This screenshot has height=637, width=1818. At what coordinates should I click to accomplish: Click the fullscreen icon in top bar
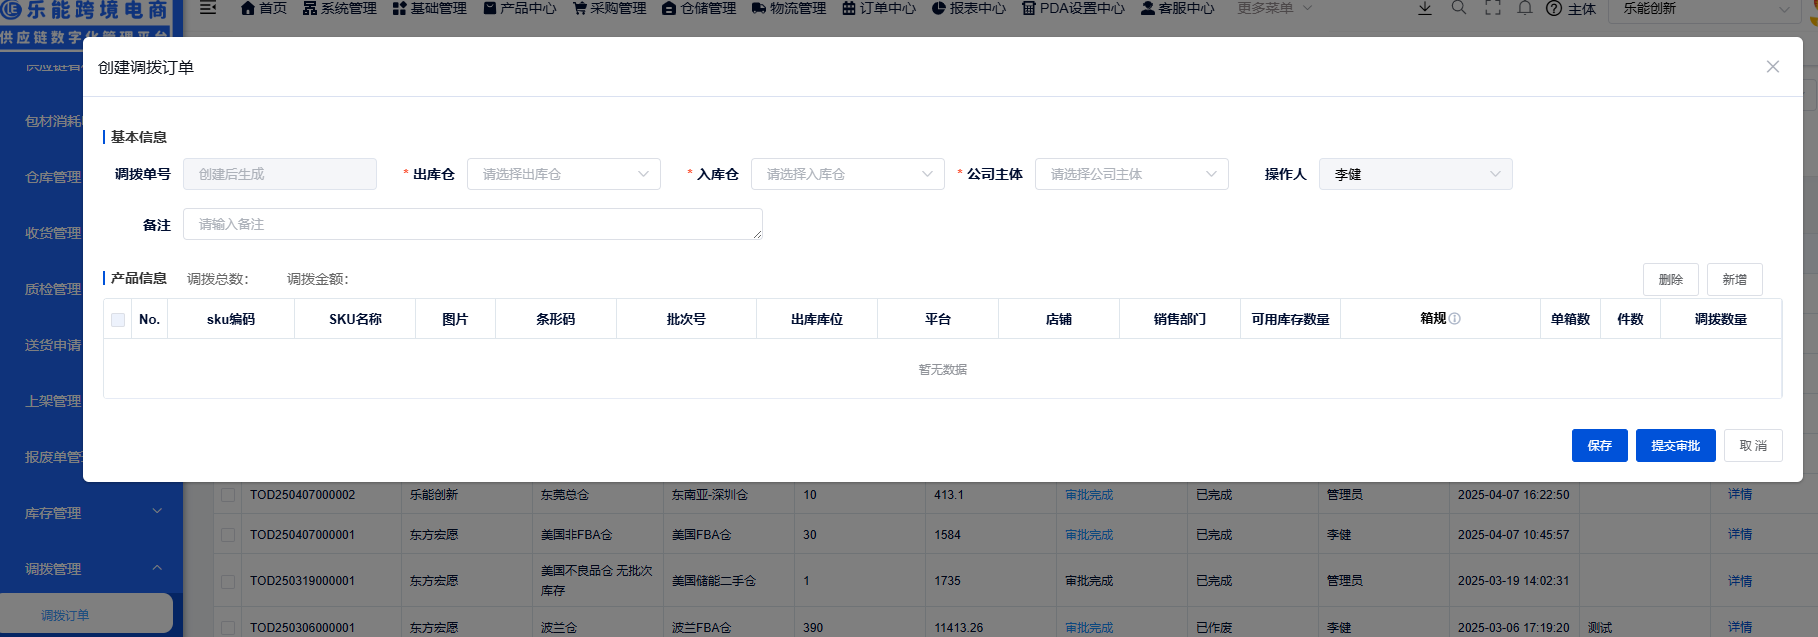(1493, 8)
